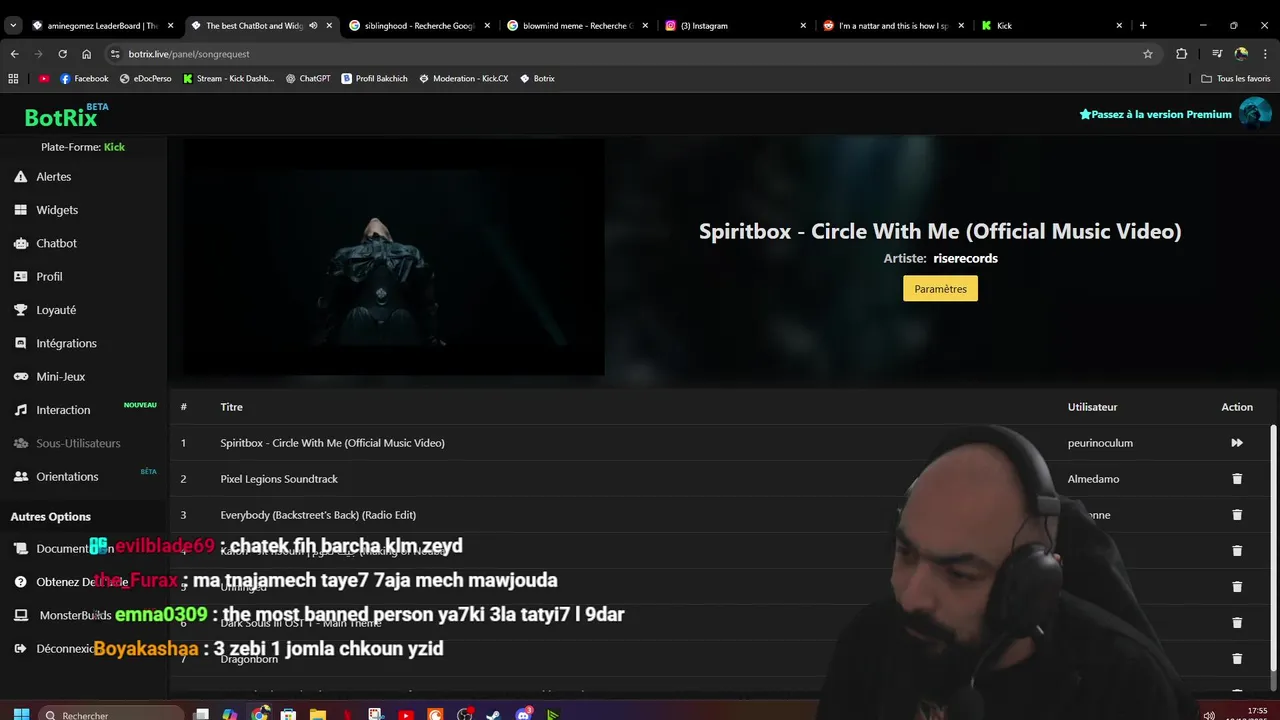Click the Documentation book icon
This screenshot has width=1280, height=720.
coord(20,548)
